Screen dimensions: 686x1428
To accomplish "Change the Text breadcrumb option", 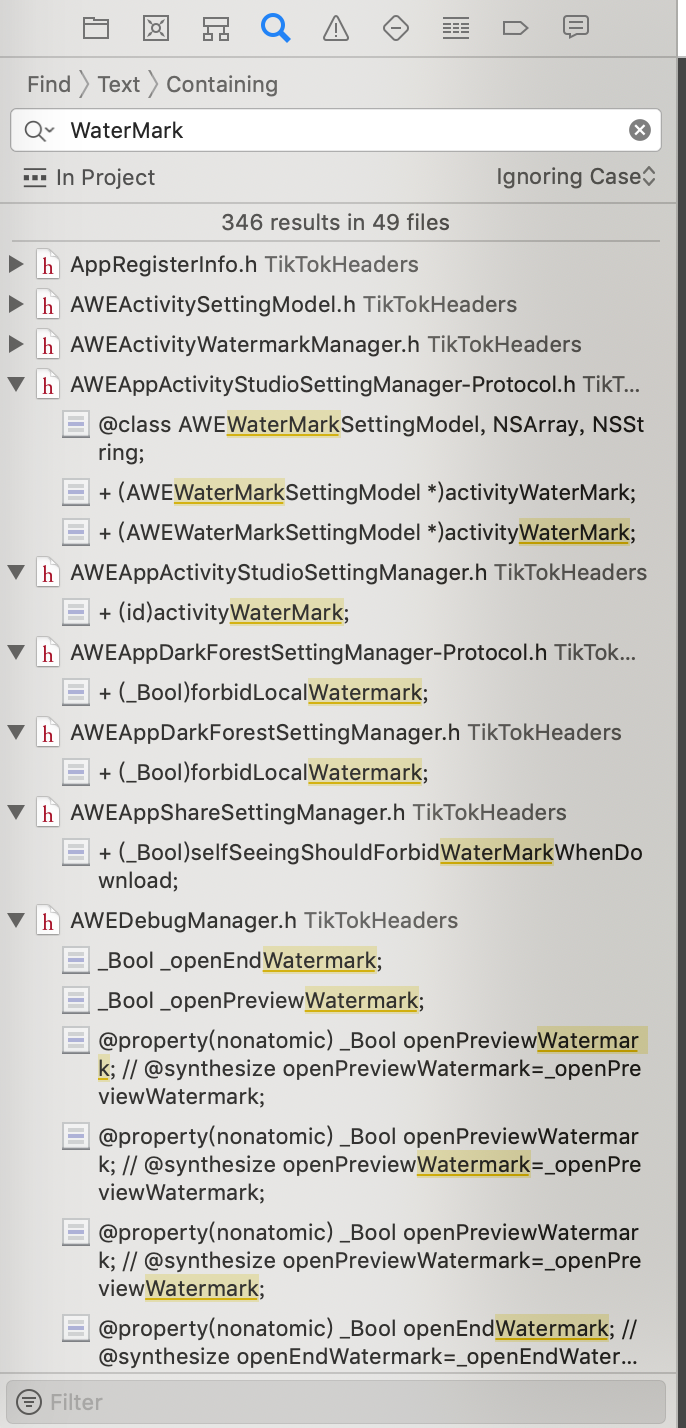I will coord(119,84).
